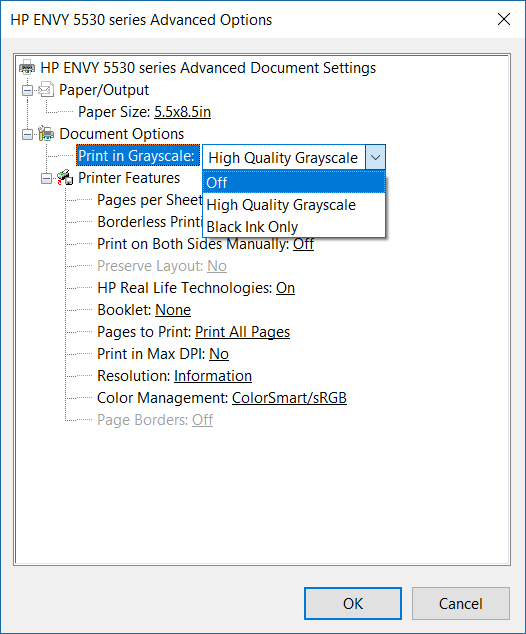Click the Cancel button

[461, 603]
